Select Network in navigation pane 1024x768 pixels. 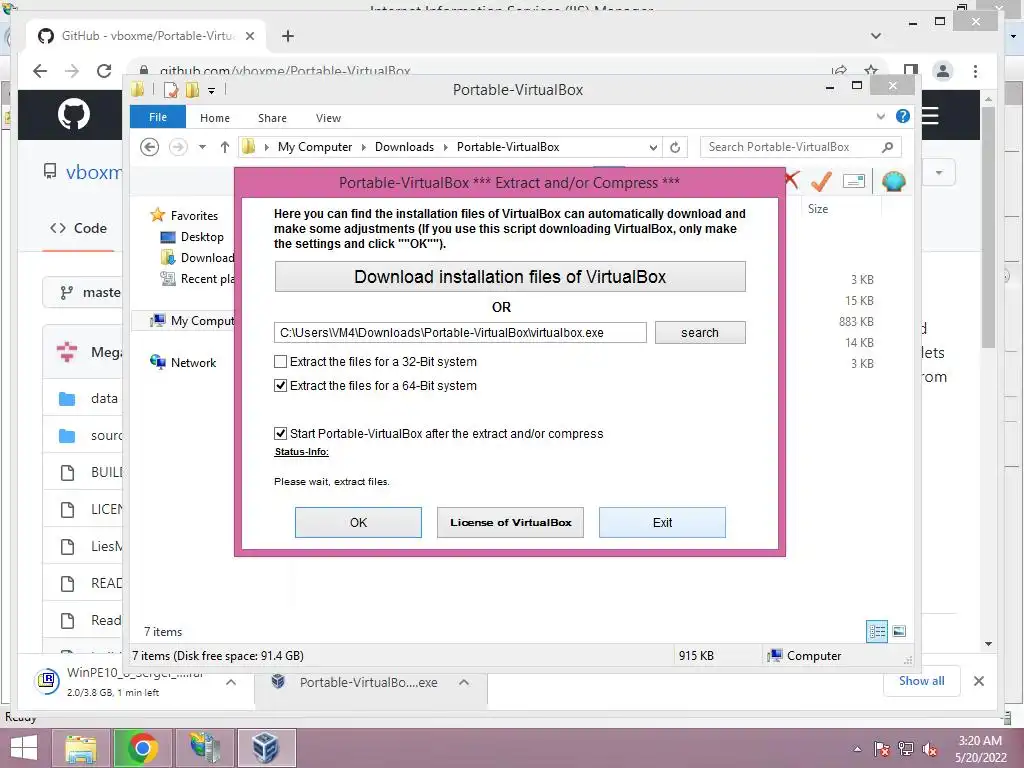click(184, 362)
